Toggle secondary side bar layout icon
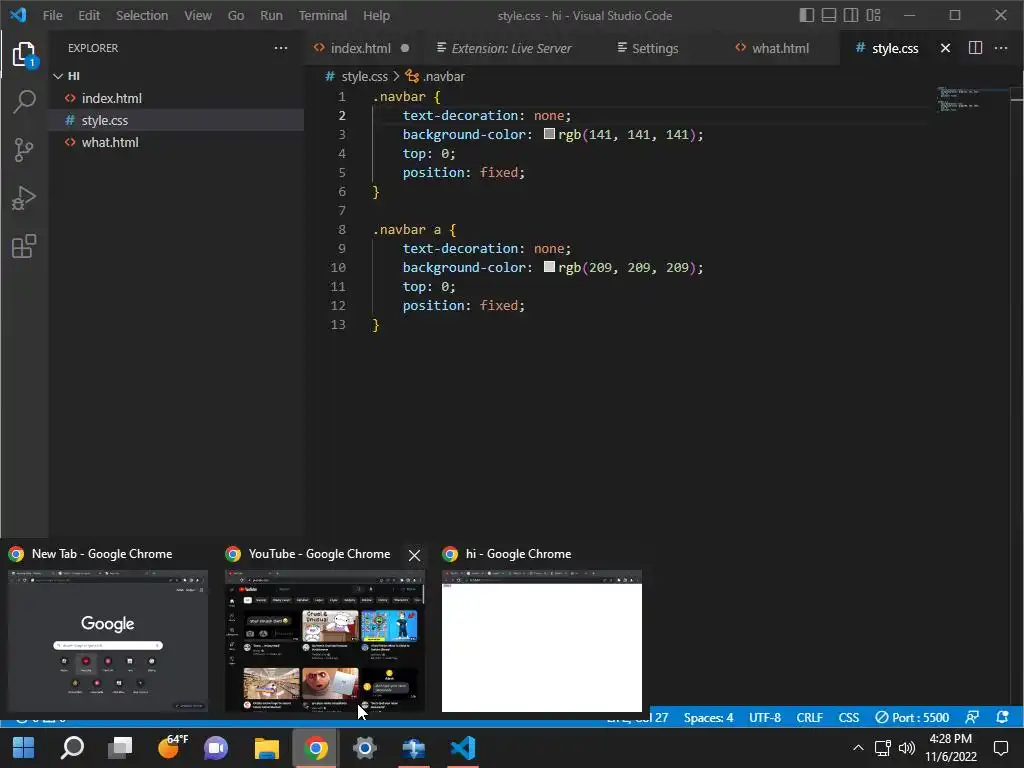 tap(851, 15)
